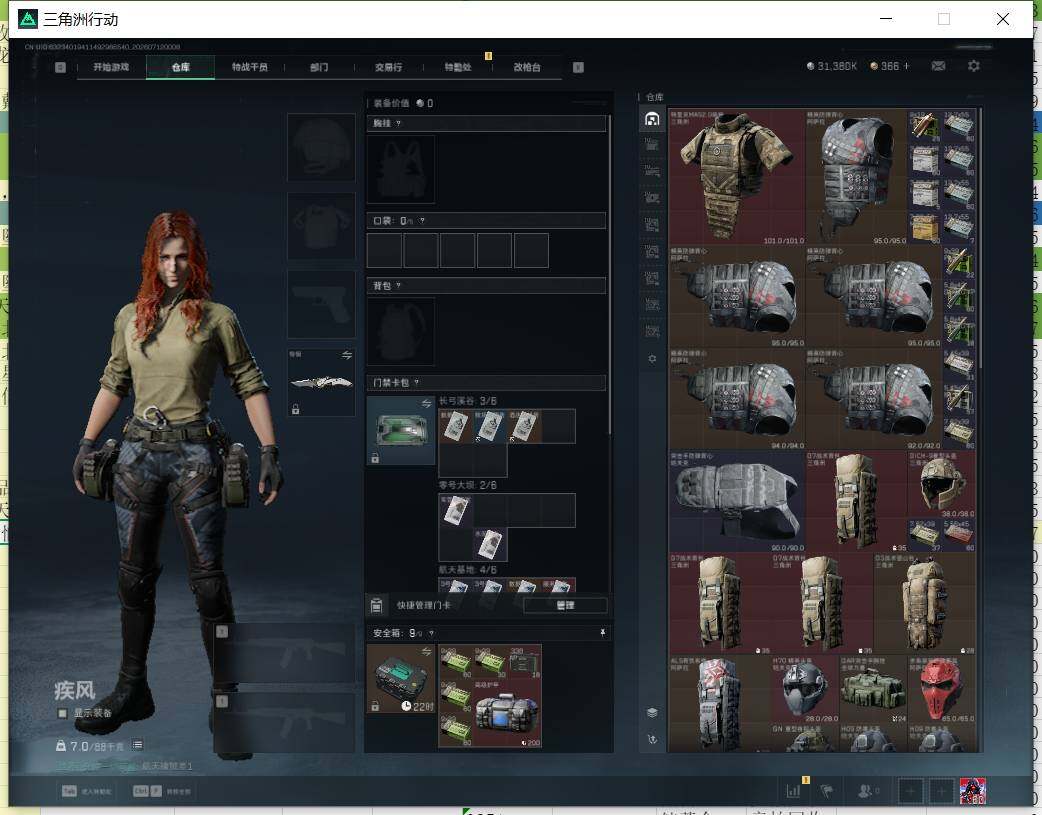Select the first primary weapon slot
Screen dimensions: 1042x815
click(284, 652)
